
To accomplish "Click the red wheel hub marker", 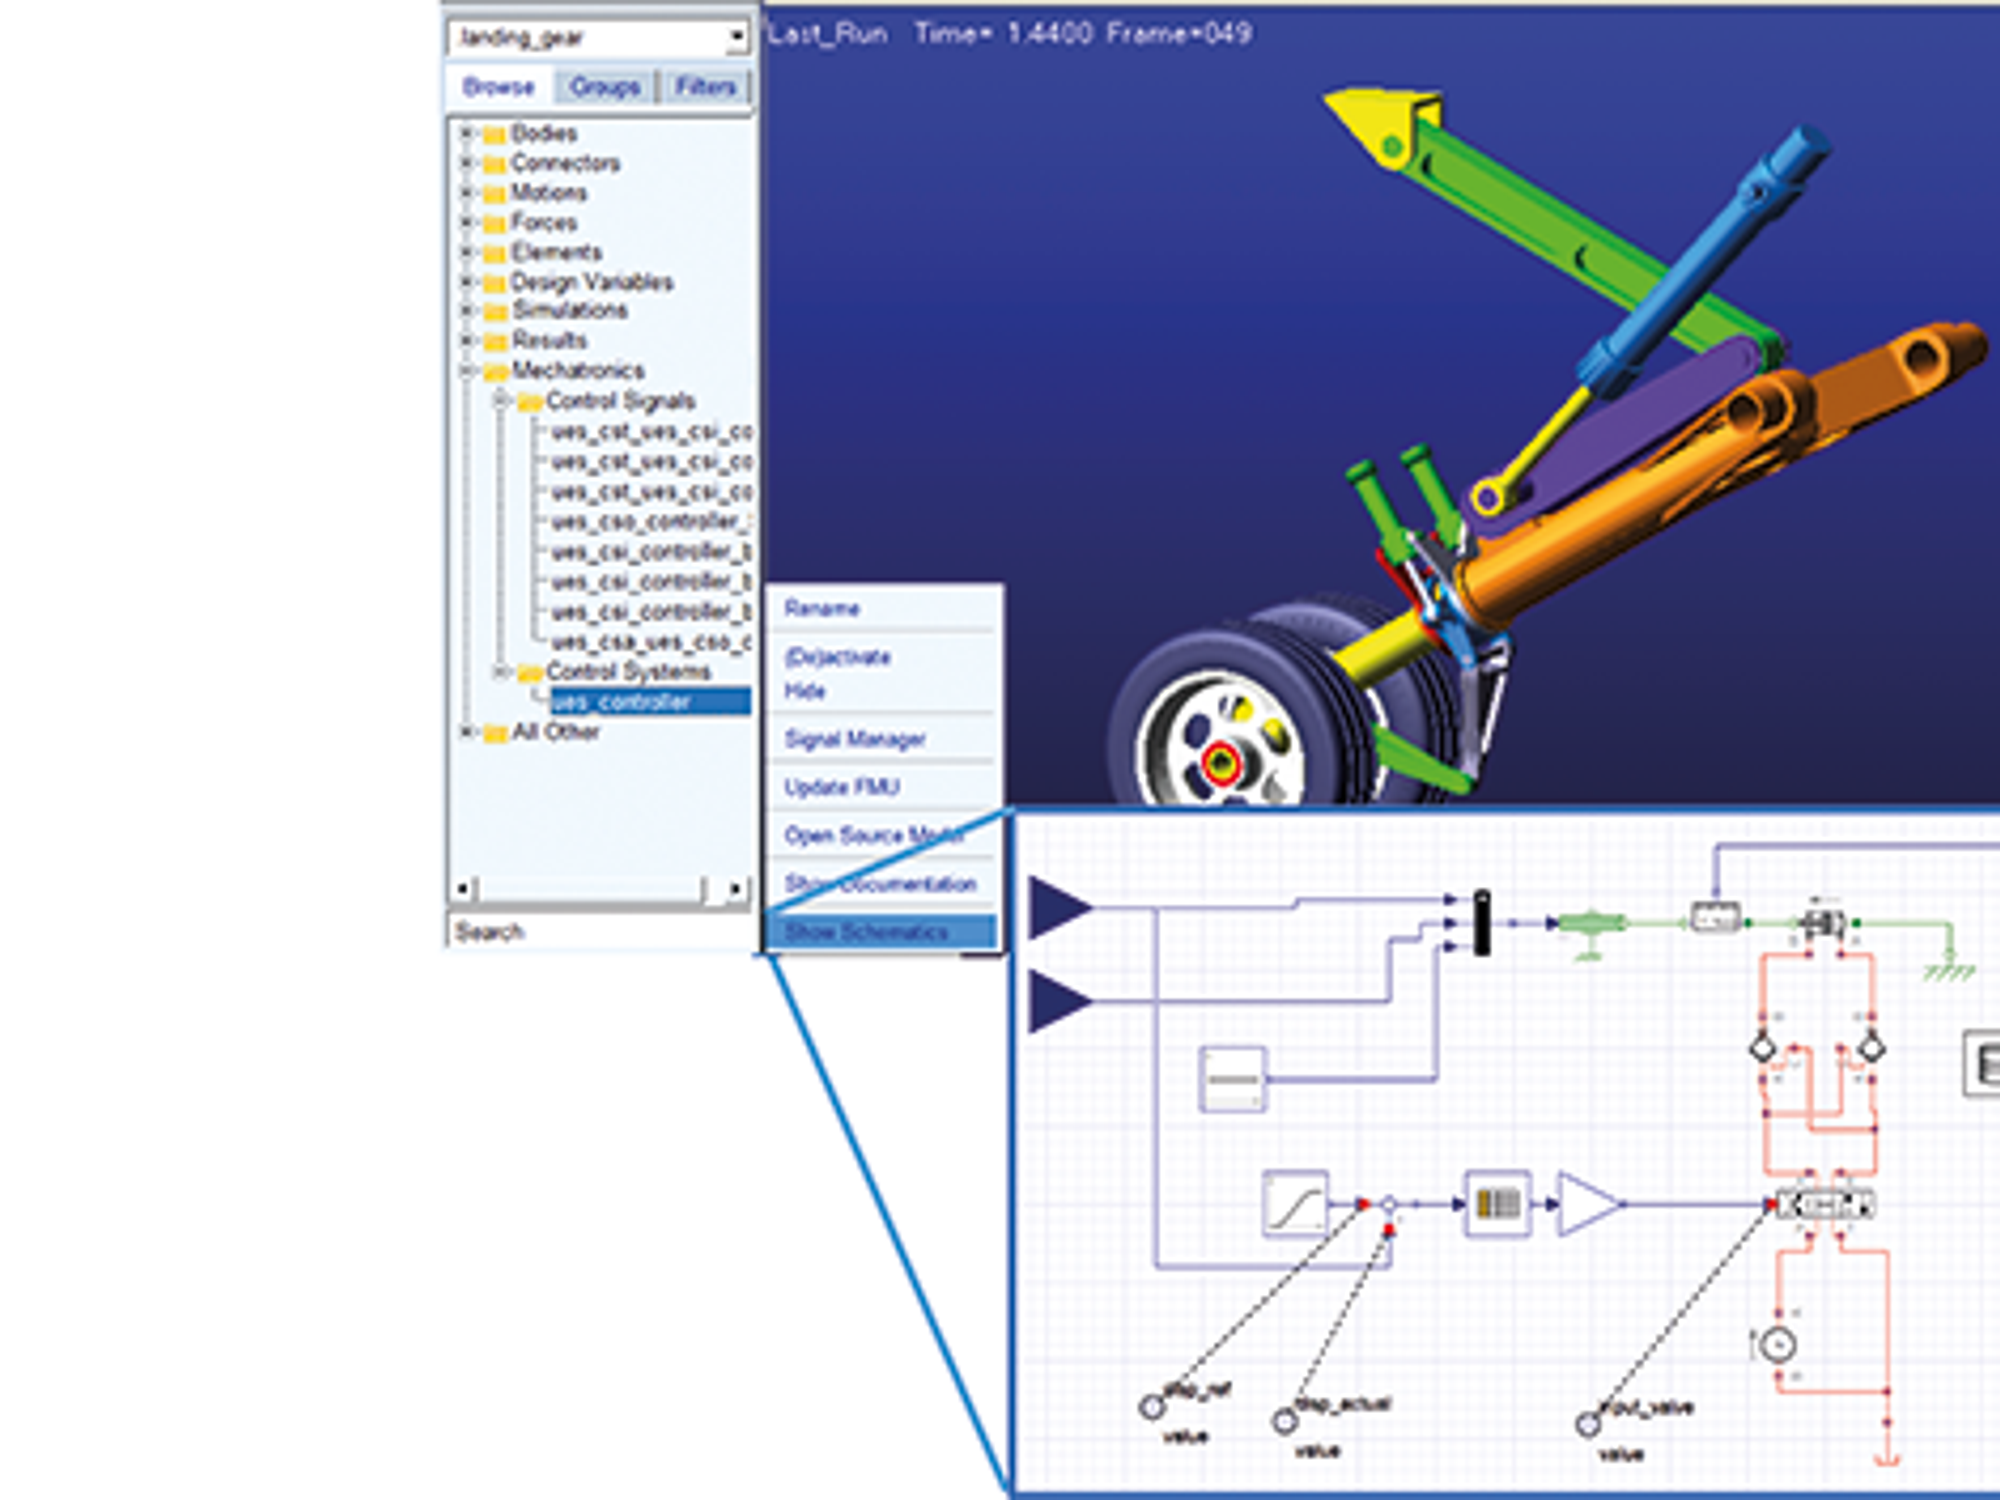I will coord(1221,765).
